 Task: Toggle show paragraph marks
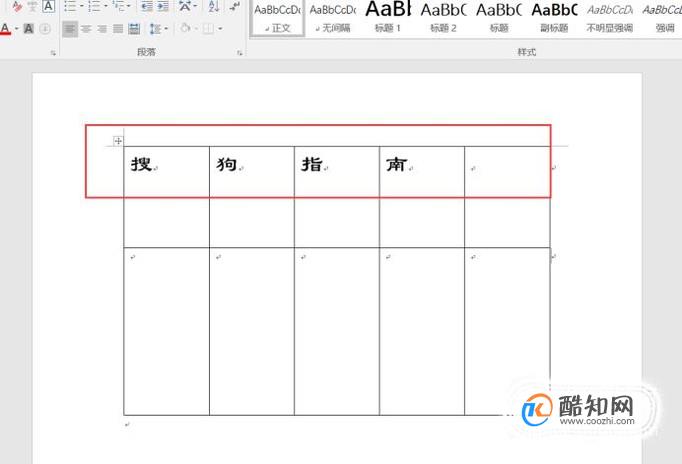tap(235, 6)
